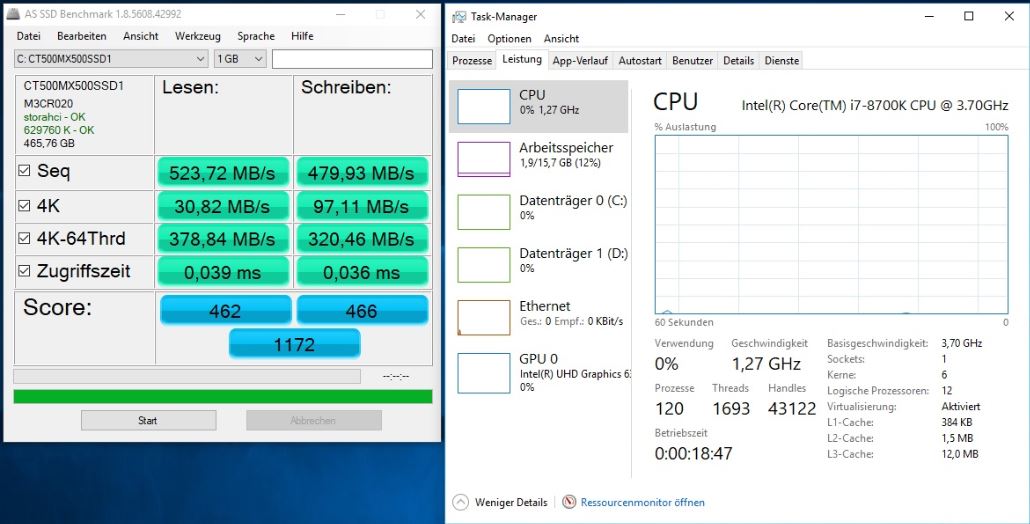Switch to the Leistung tab
Viewport: 1030px width, 524px height.
click(522, 59)
